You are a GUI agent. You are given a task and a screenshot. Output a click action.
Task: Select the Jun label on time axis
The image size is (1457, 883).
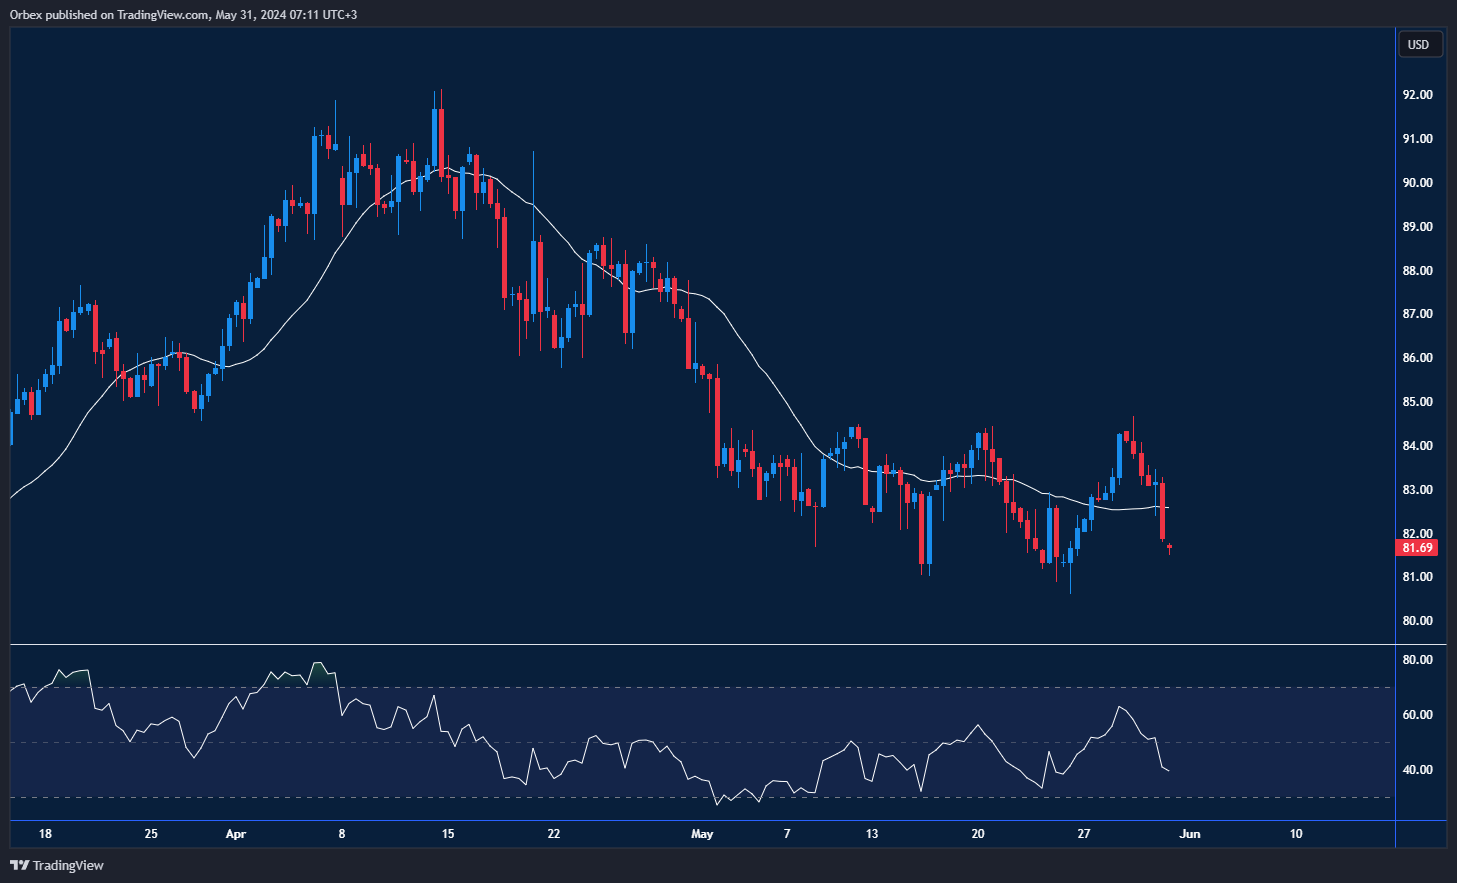pos(1190,834)
